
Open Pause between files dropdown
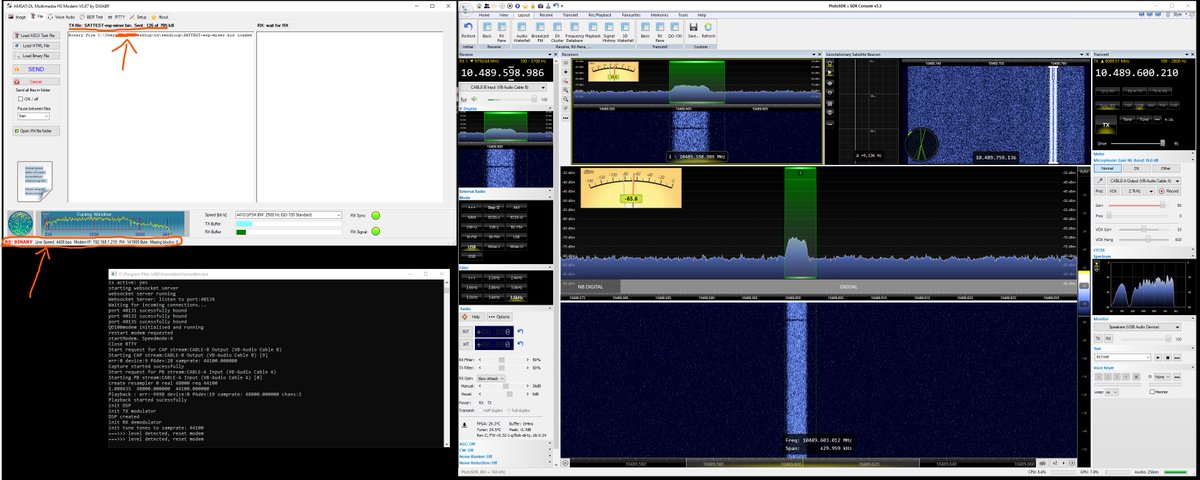[x=33, y=116]
